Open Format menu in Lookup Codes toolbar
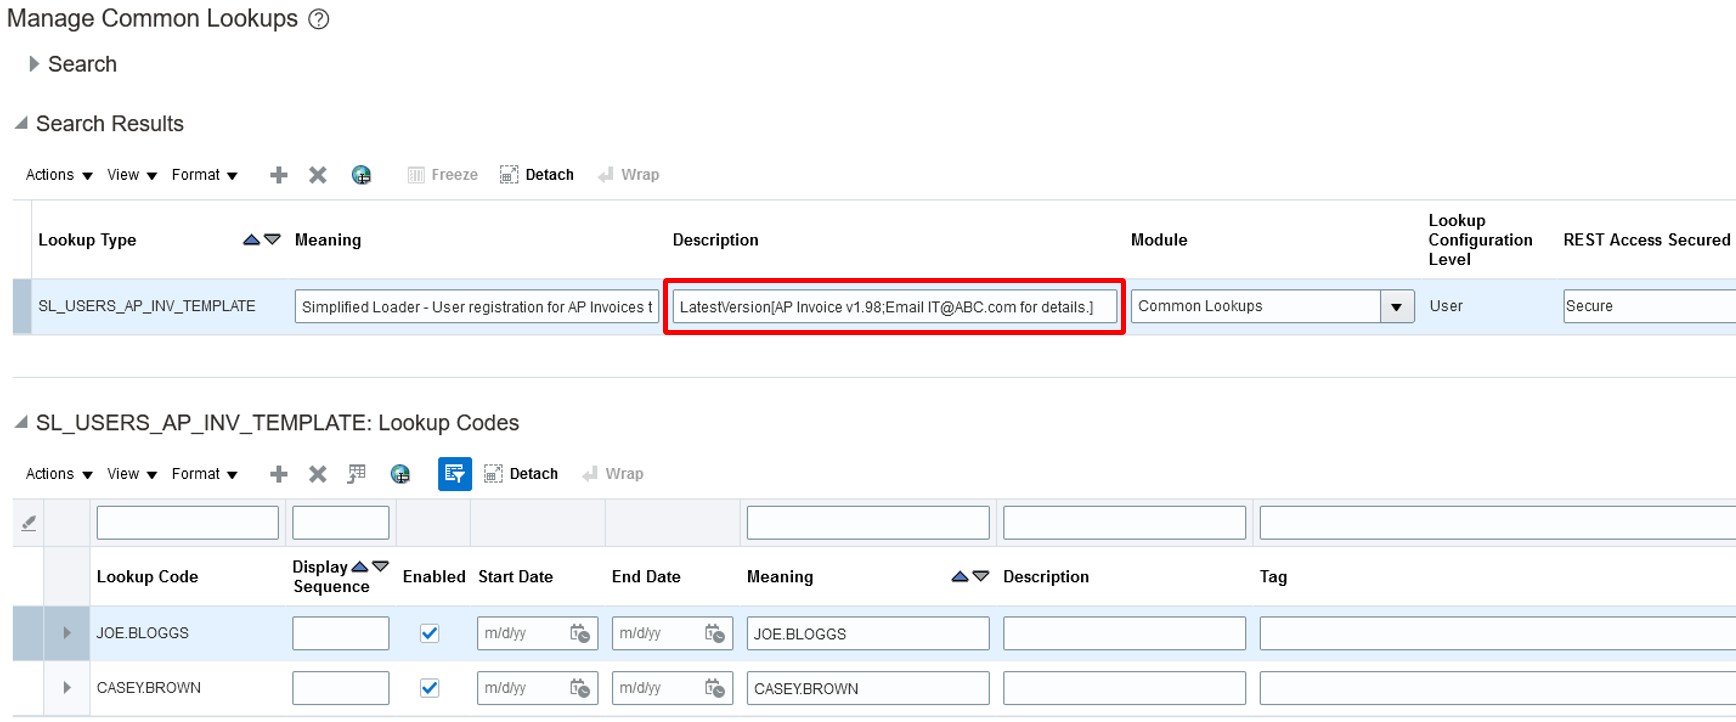This screenshot has height=722, width=1736. pyautogui.click(x=204, y=474)
